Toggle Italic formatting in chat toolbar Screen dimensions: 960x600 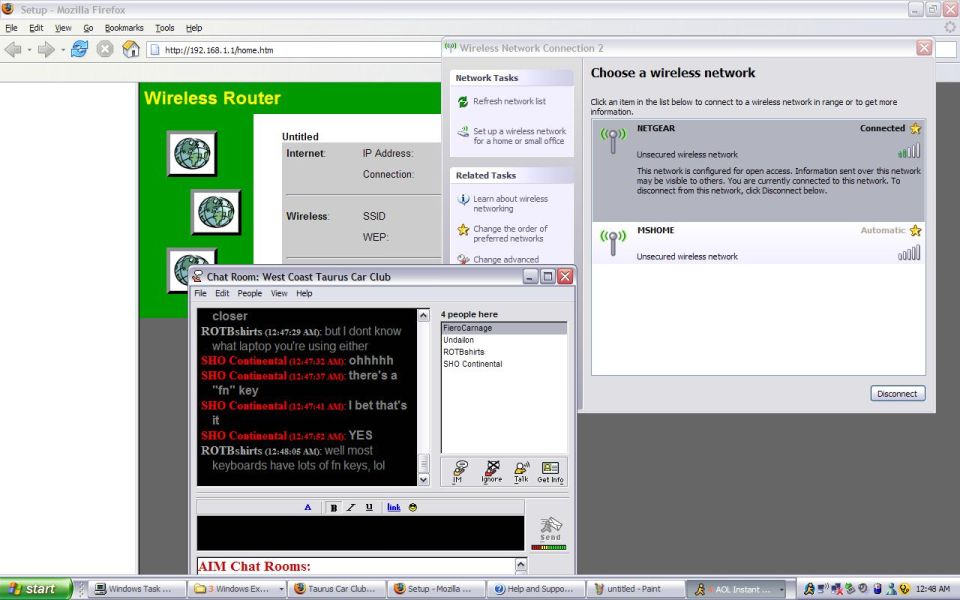351,508
